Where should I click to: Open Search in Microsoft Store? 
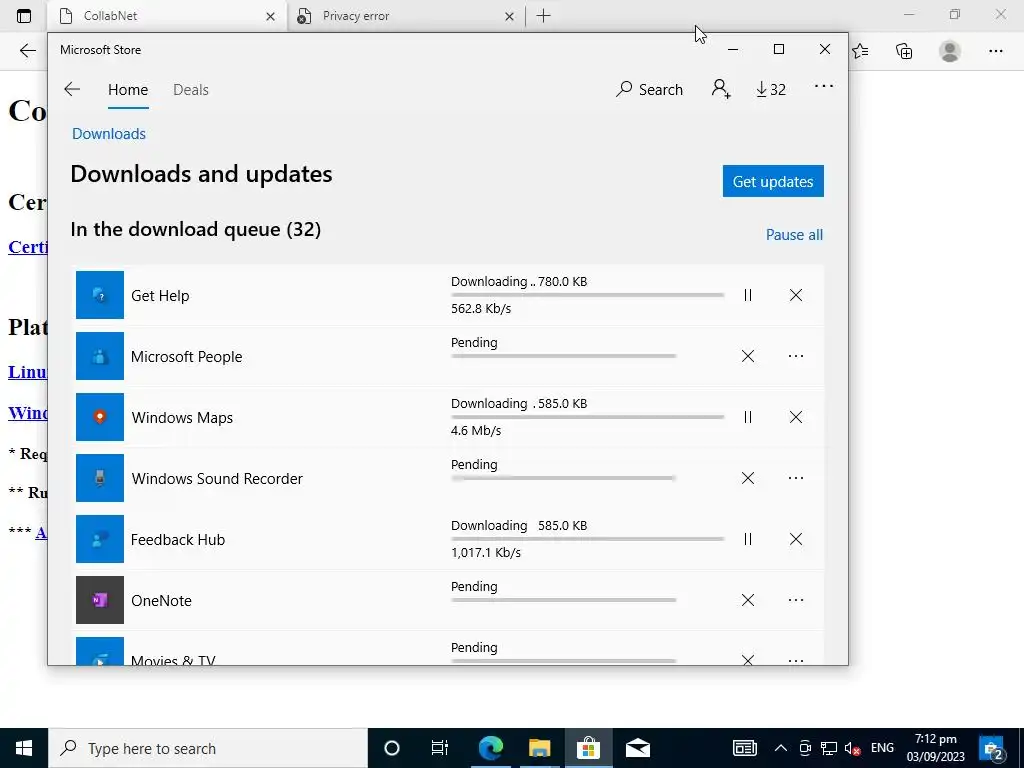[649, 89]
